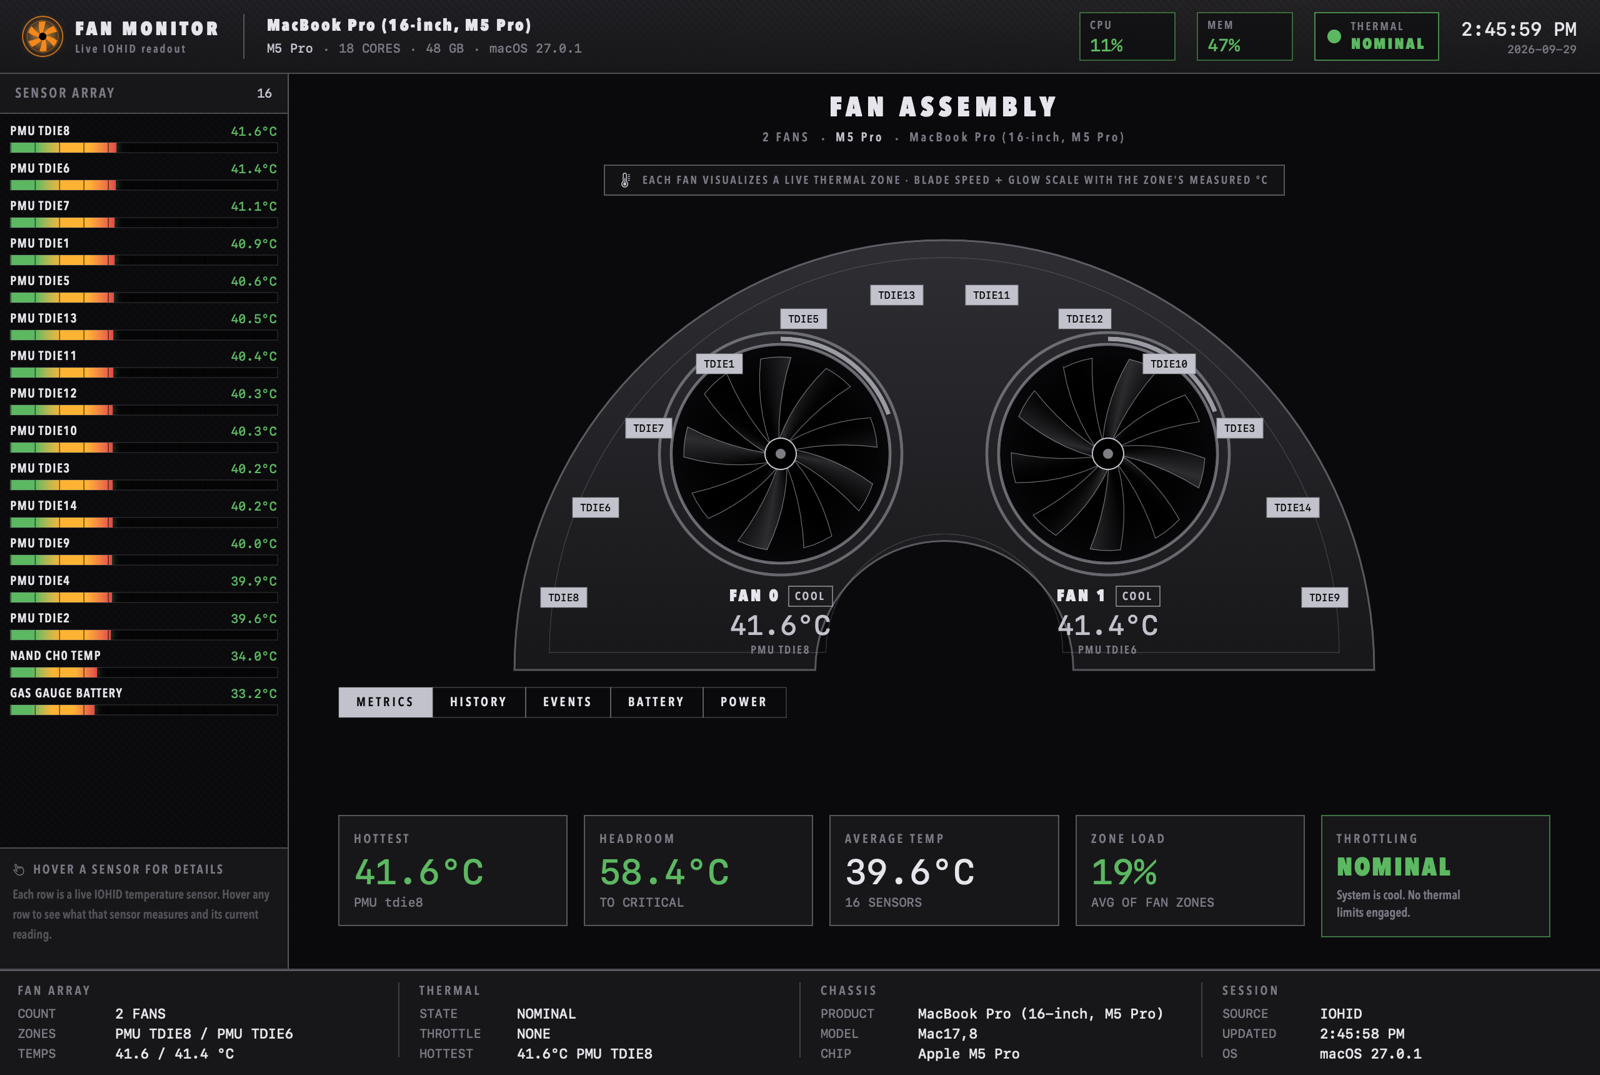Select the TDIE9 tag on the fan arc
Screen dimensions: 1600x1075
point(1324,598)
